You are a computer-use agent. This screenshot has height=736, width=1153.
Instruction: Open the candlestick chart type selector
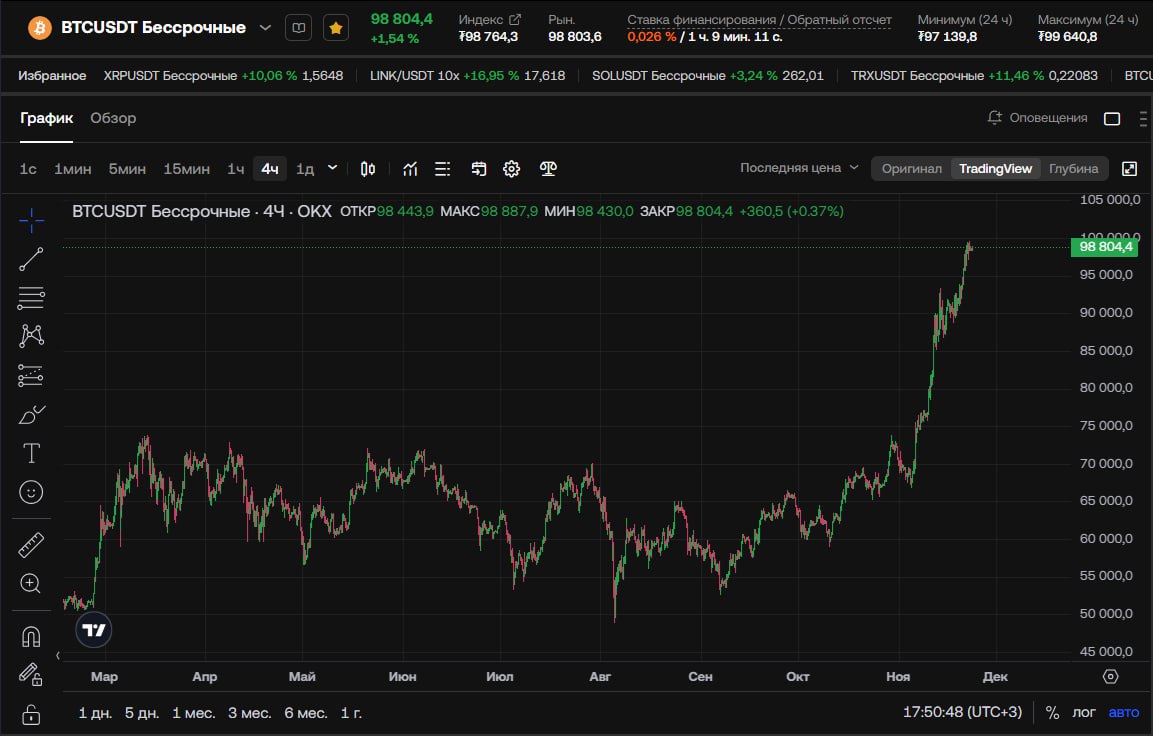pyautogui.click(x=368, y=169)
